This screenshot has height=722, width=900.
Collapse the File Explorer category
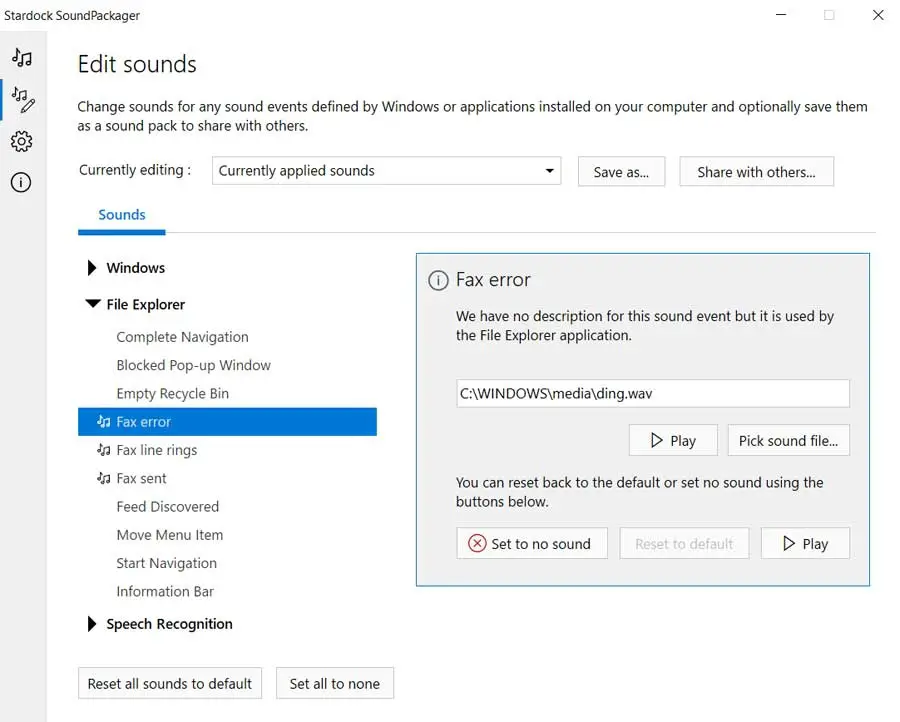(93, 304)
